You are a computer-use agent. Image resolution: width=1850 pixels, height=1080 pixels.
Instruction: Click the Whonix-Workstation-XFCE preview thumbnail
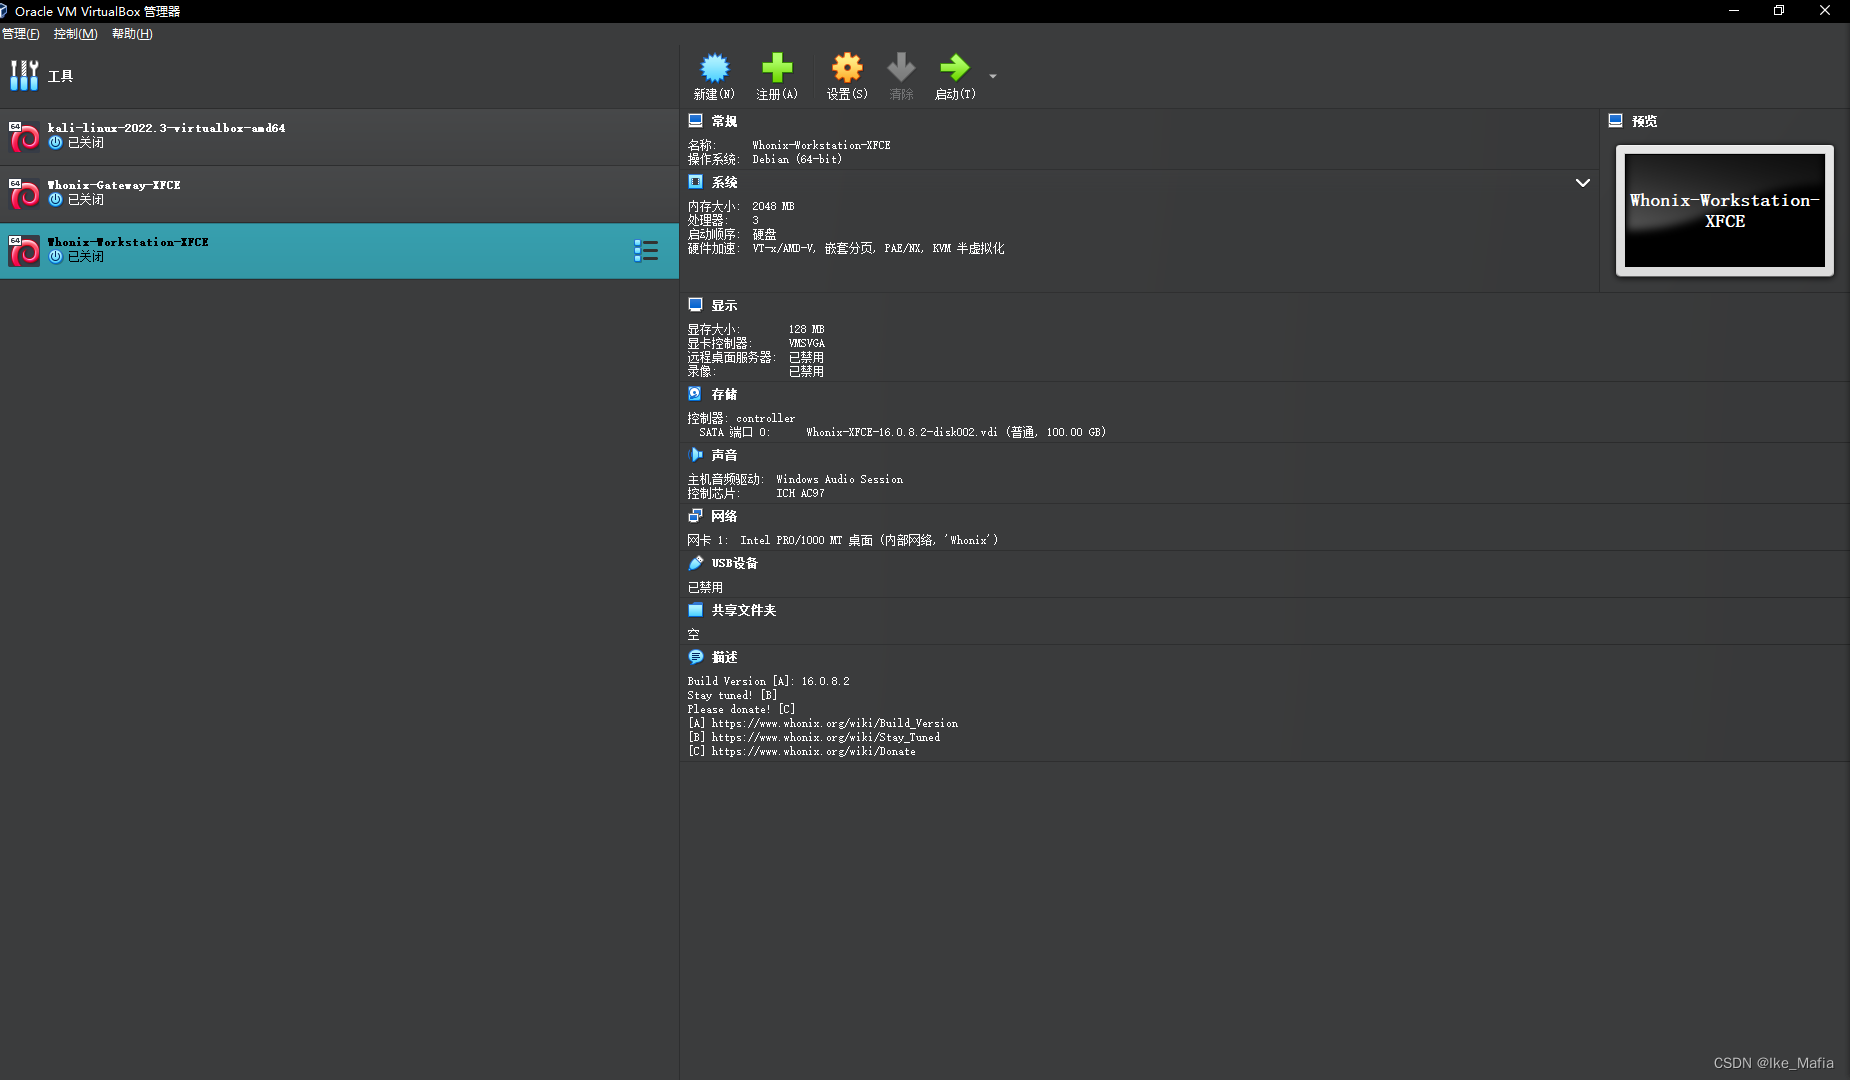click(x=1725, y=210)
